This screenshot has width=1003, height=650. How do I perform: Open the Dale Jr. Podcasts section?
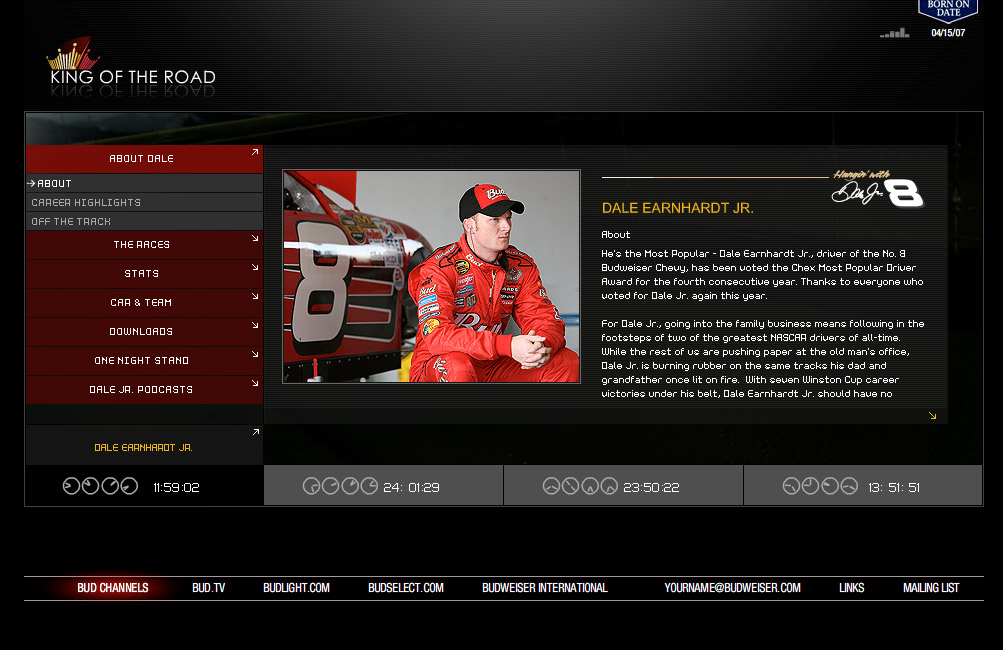[x=142, y=390]
